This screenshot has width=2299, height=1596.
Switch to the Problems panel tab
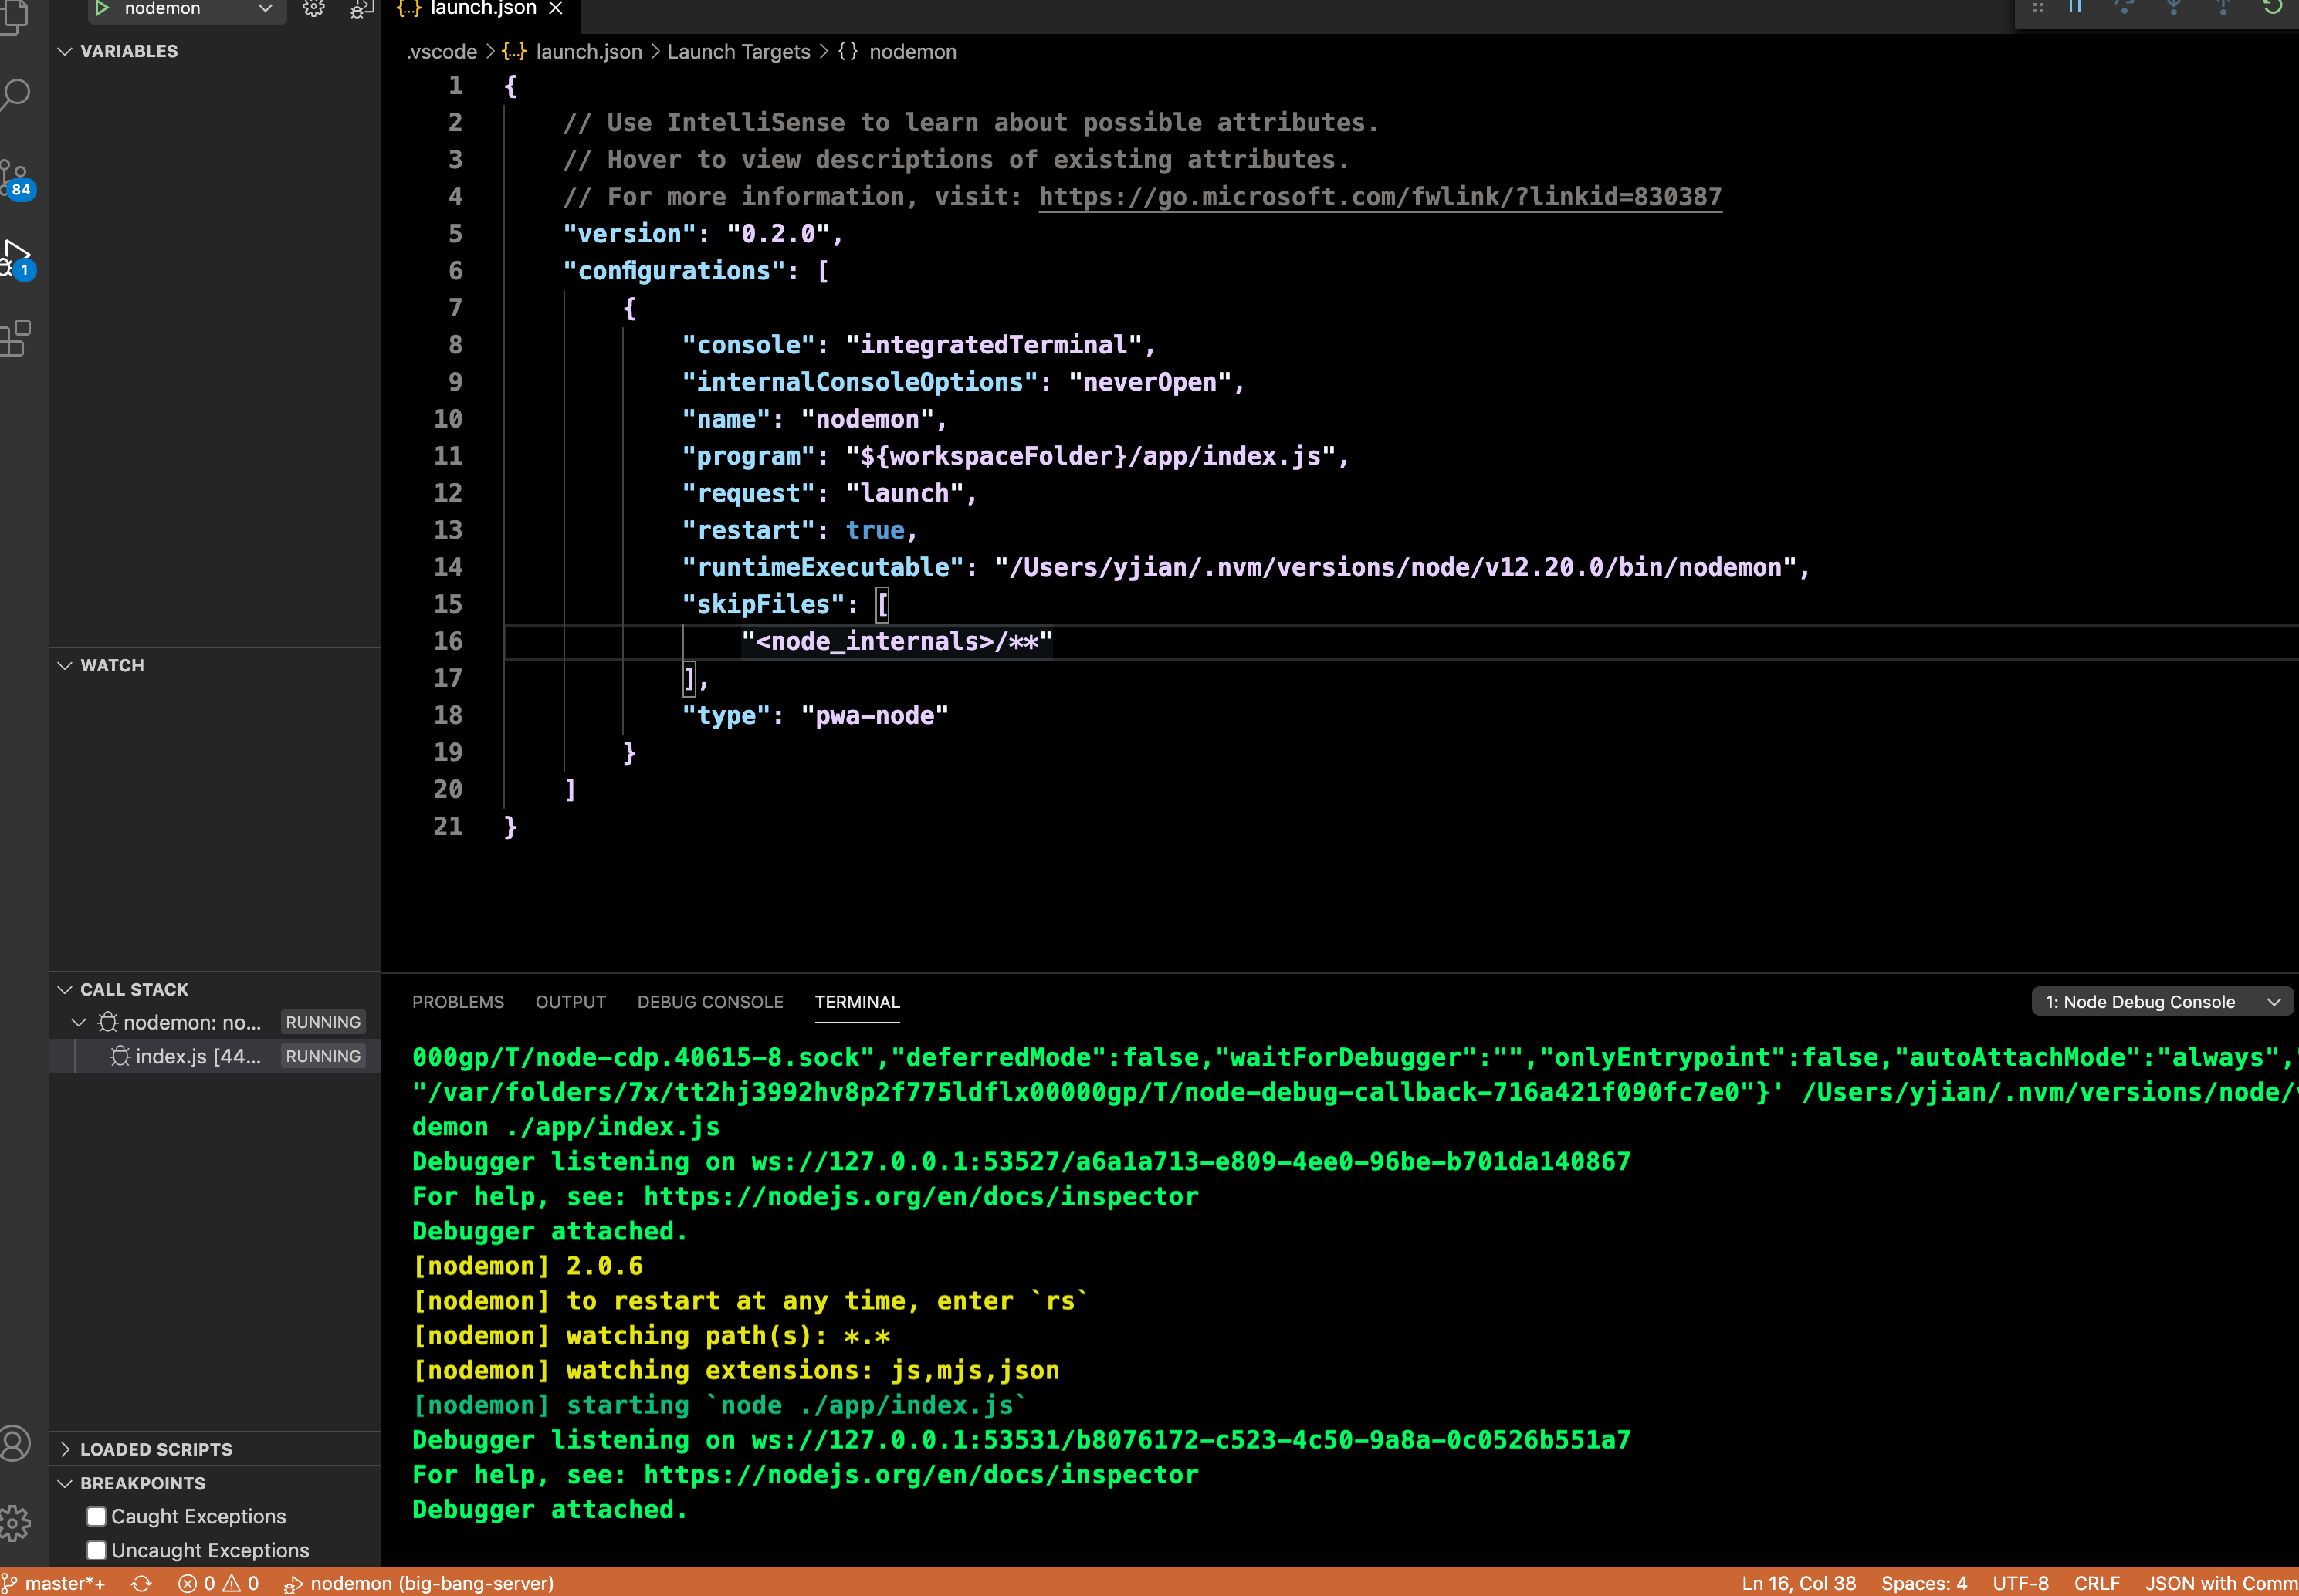pos(457,1001)
